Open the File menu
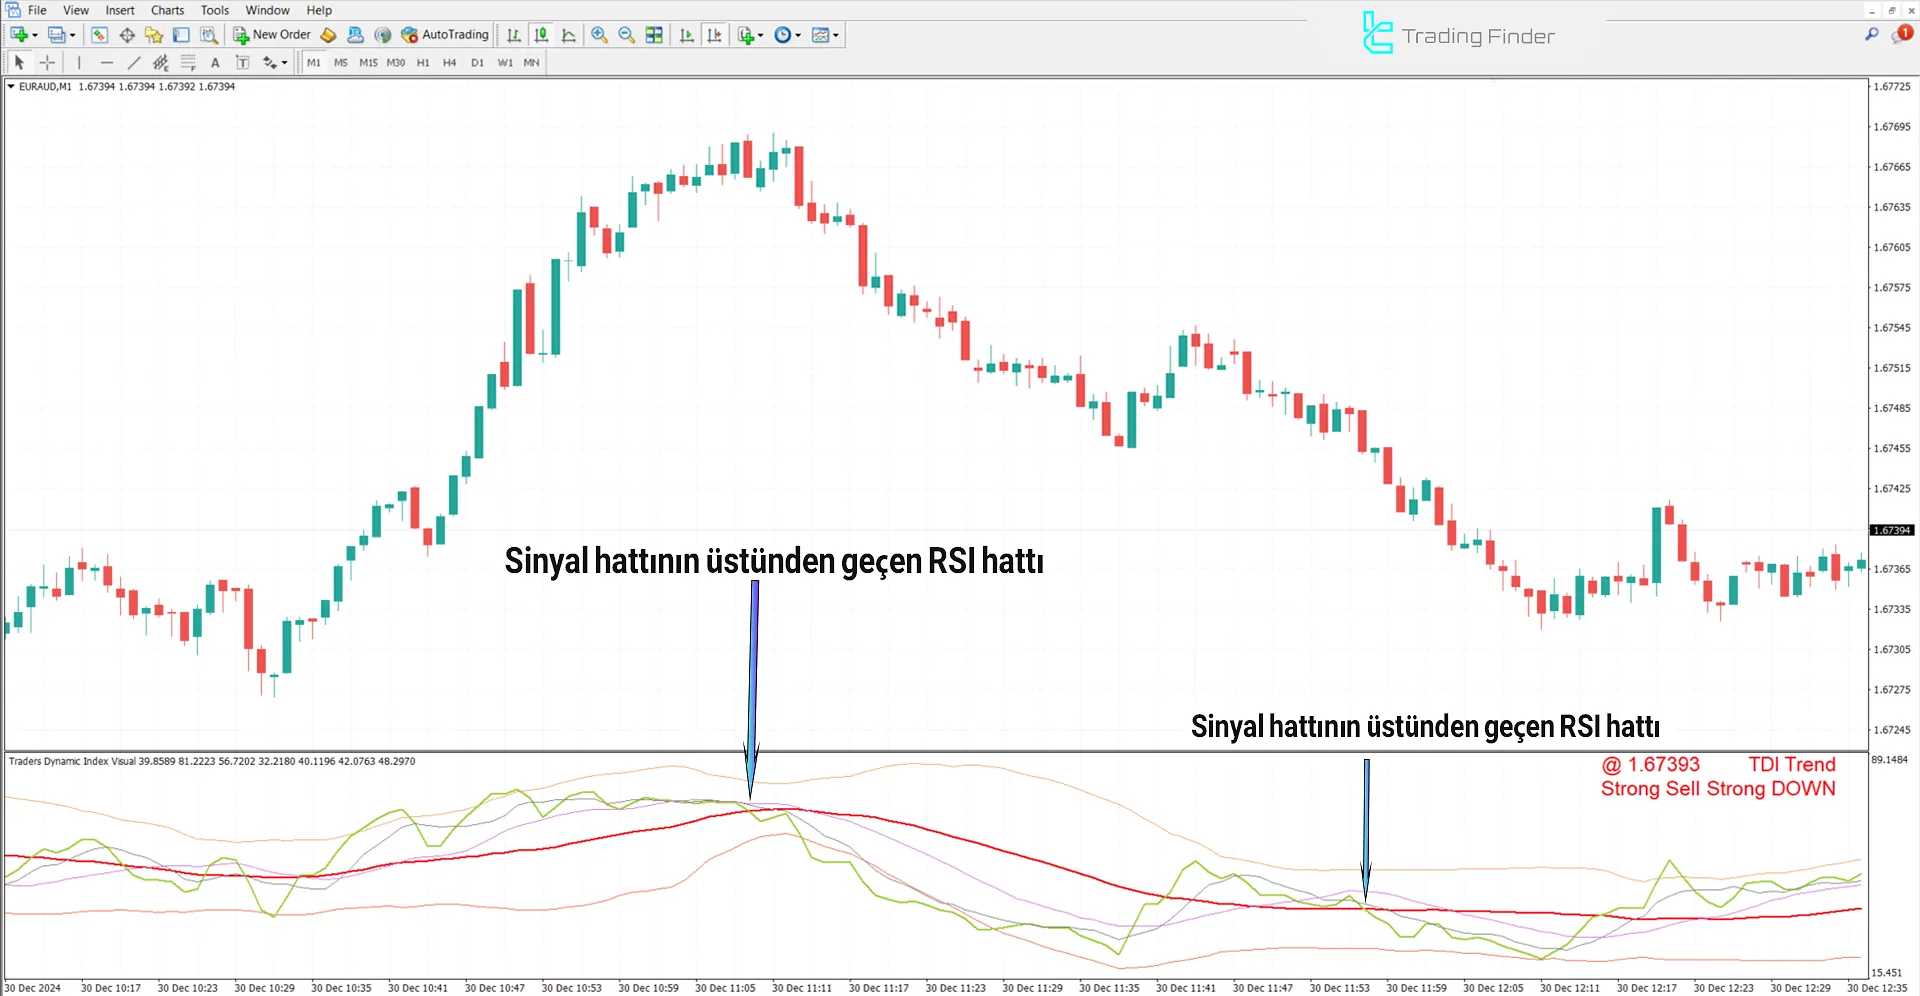Image resolution: width=1920 pixels, height=996 pixels. tap(37, 10)
